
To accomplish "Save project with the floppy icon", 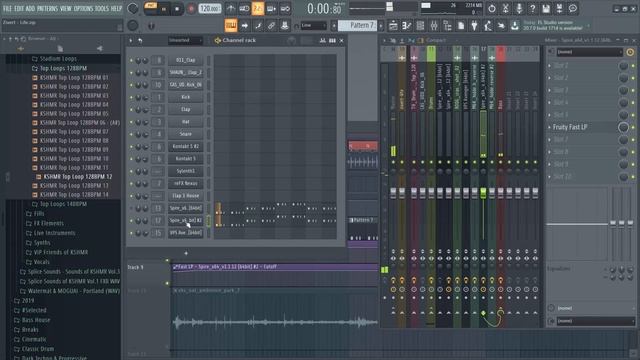I will [x=546, y=9].
